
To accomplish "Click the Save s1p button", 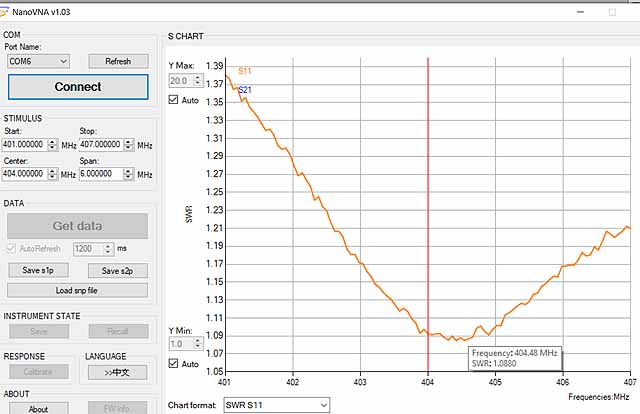I will [38, 270].
